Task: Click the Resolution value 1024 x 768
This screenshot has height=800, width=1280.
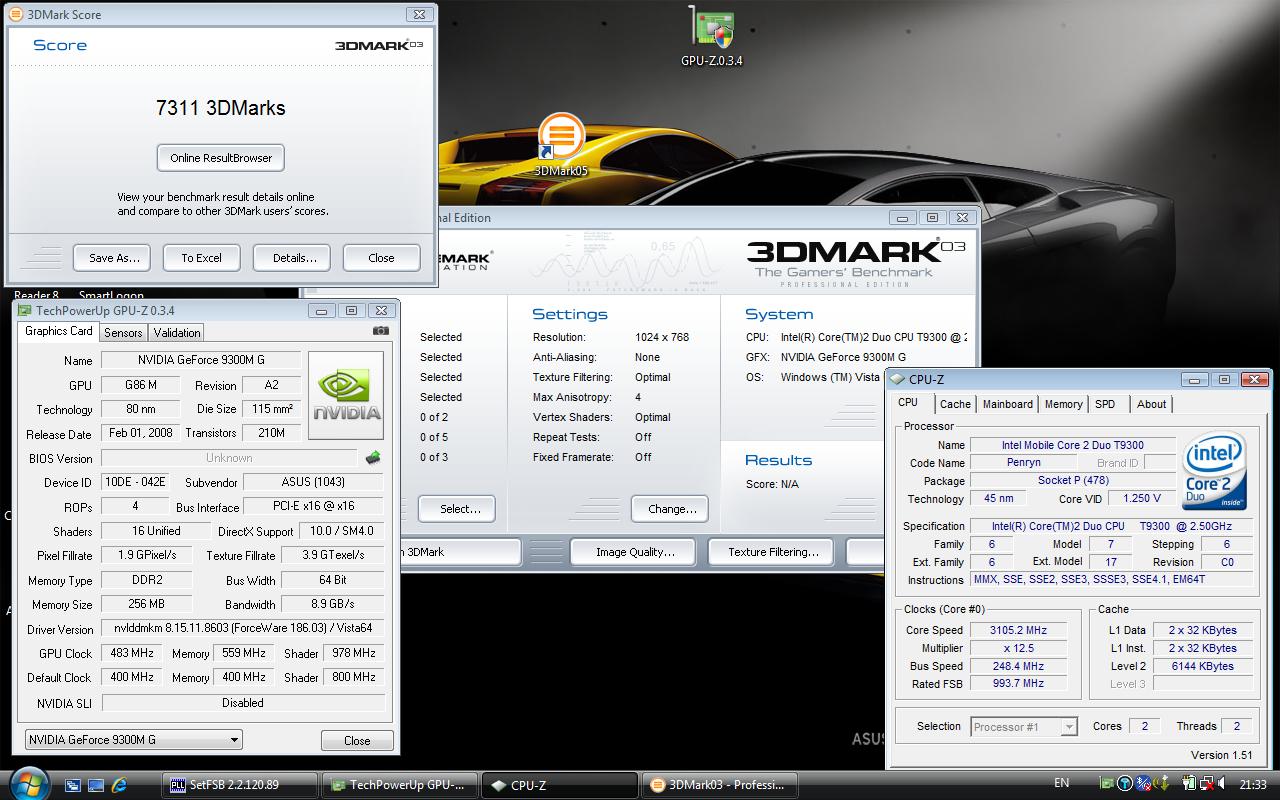Action: 662,337
